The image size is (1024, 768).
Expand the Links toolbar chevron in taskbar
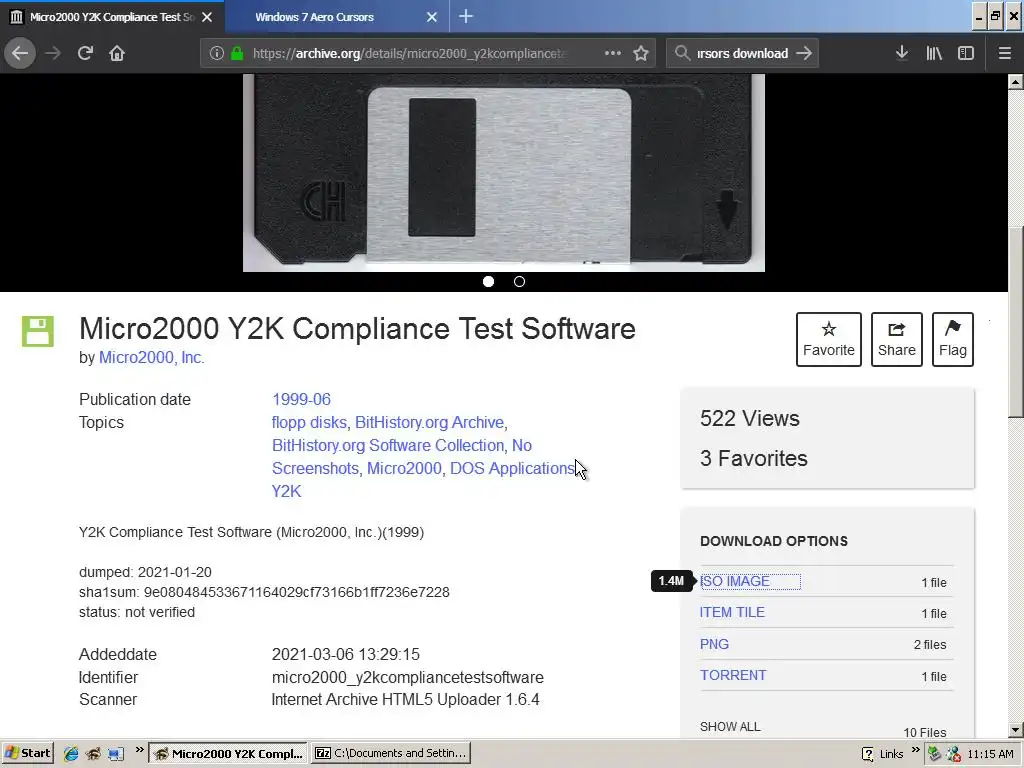916,750
